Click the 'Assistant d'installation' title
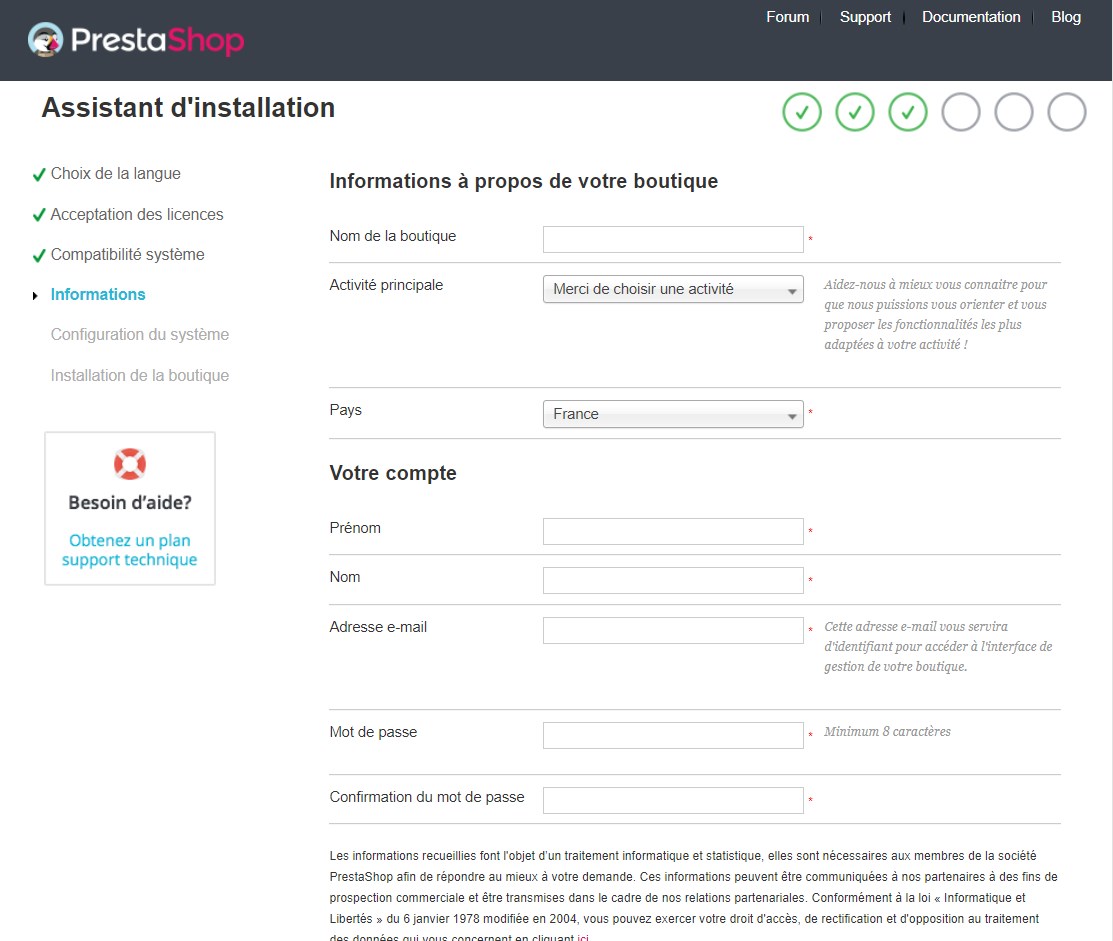 click(188, 108)
